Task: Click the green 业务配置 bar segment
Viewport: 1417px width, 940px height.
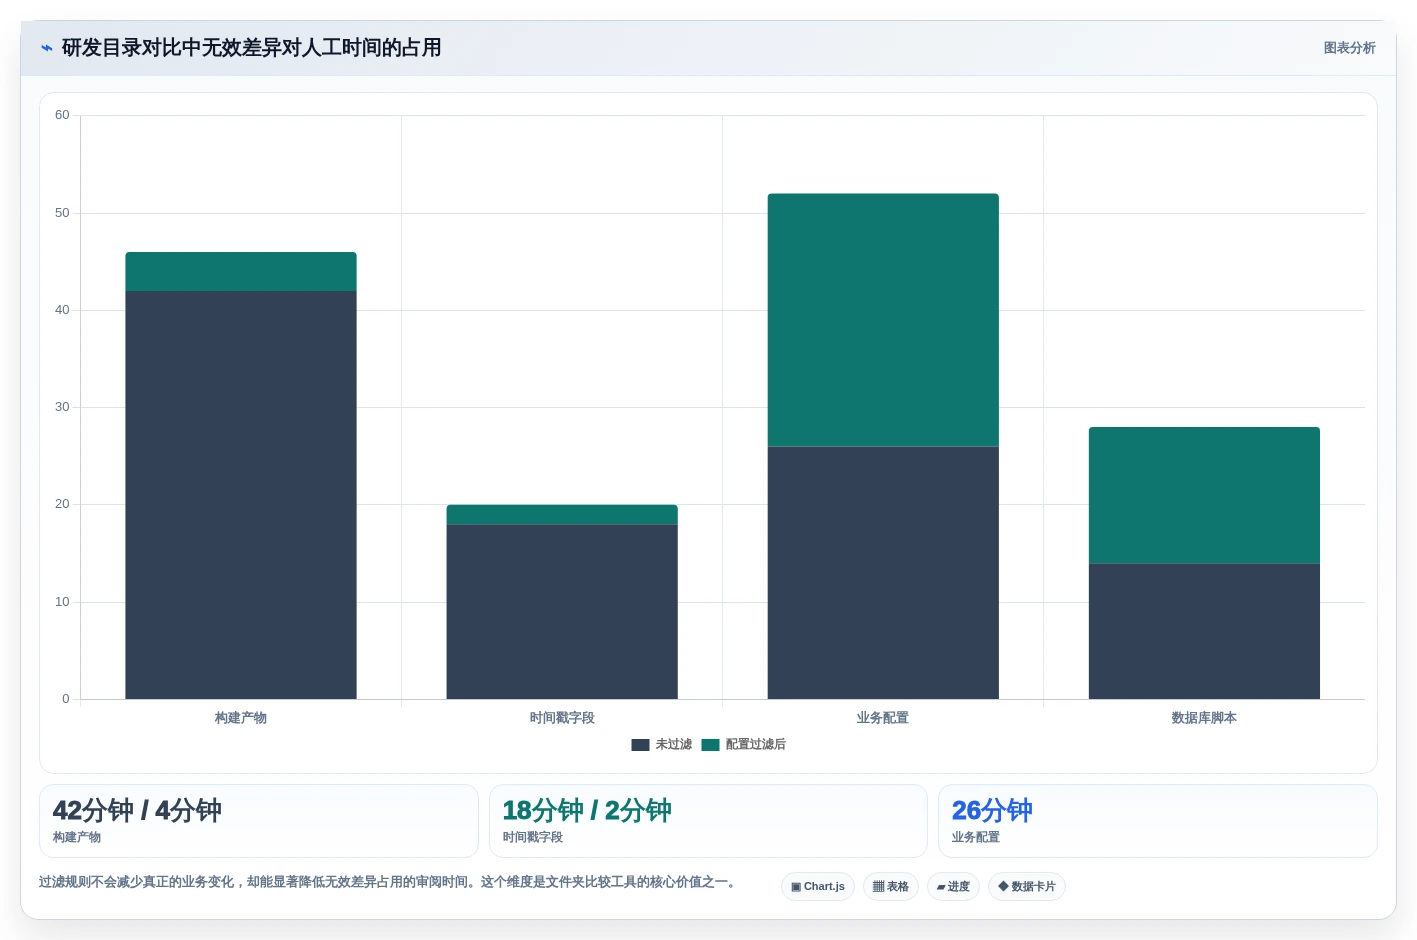Action: pos(883,320)
